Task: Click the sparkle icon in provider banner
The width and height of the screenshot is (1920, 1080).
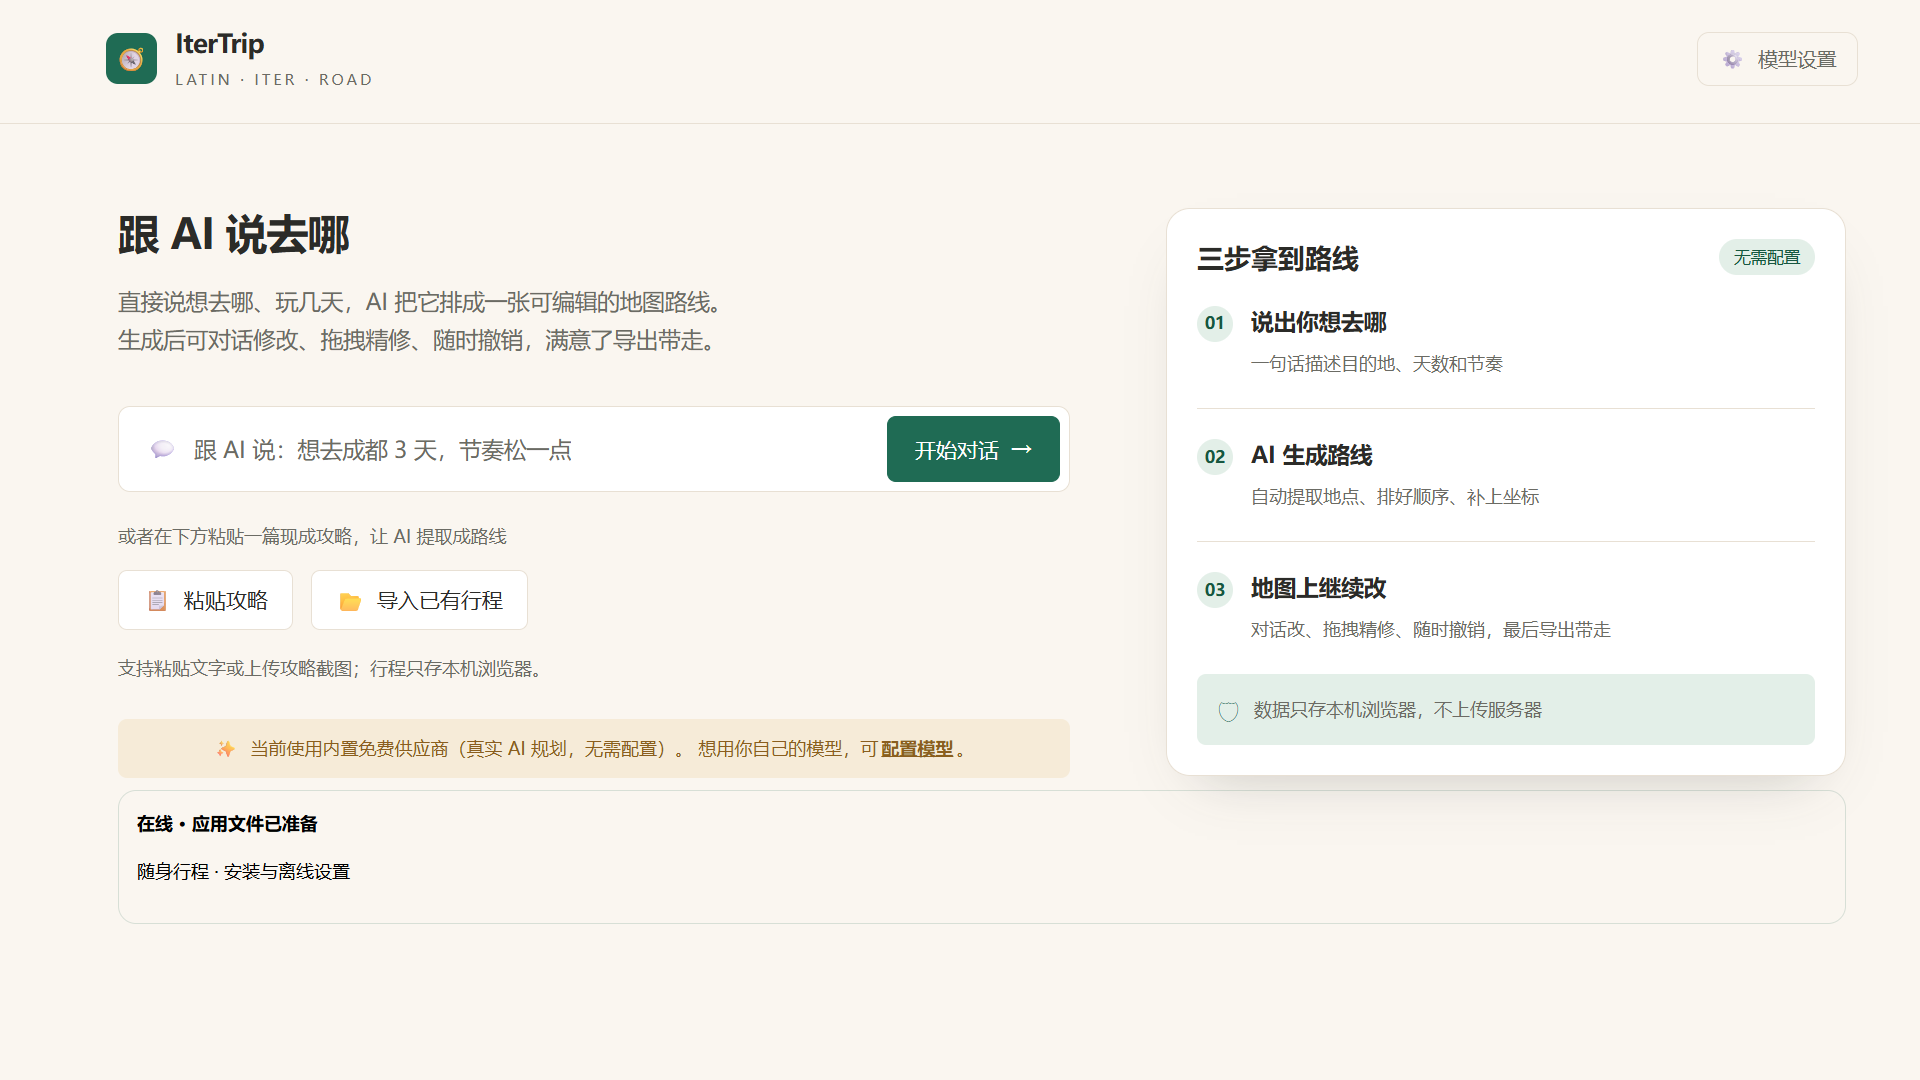Action: pos(226,749)
